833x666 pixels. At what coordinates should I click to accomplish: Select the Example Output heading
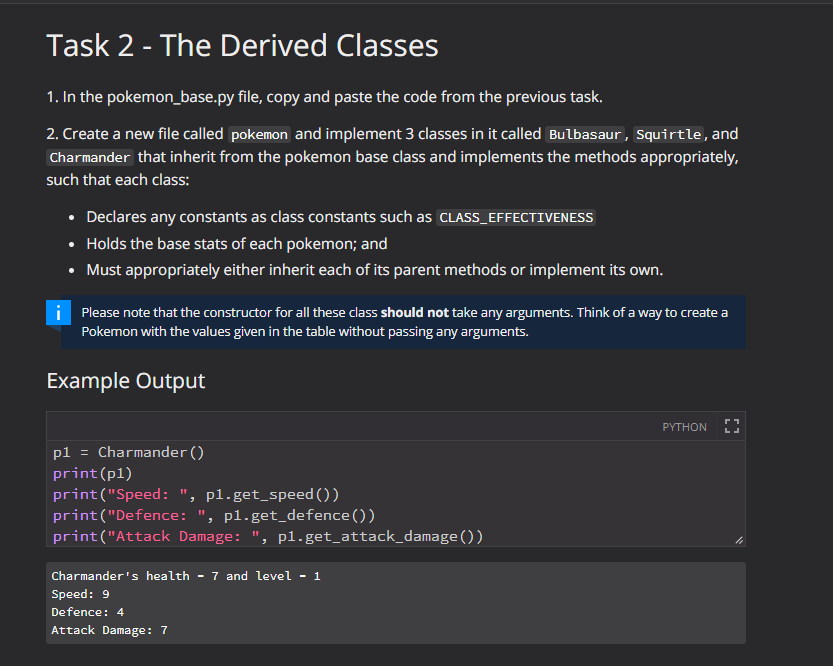(x=125, y=380)
